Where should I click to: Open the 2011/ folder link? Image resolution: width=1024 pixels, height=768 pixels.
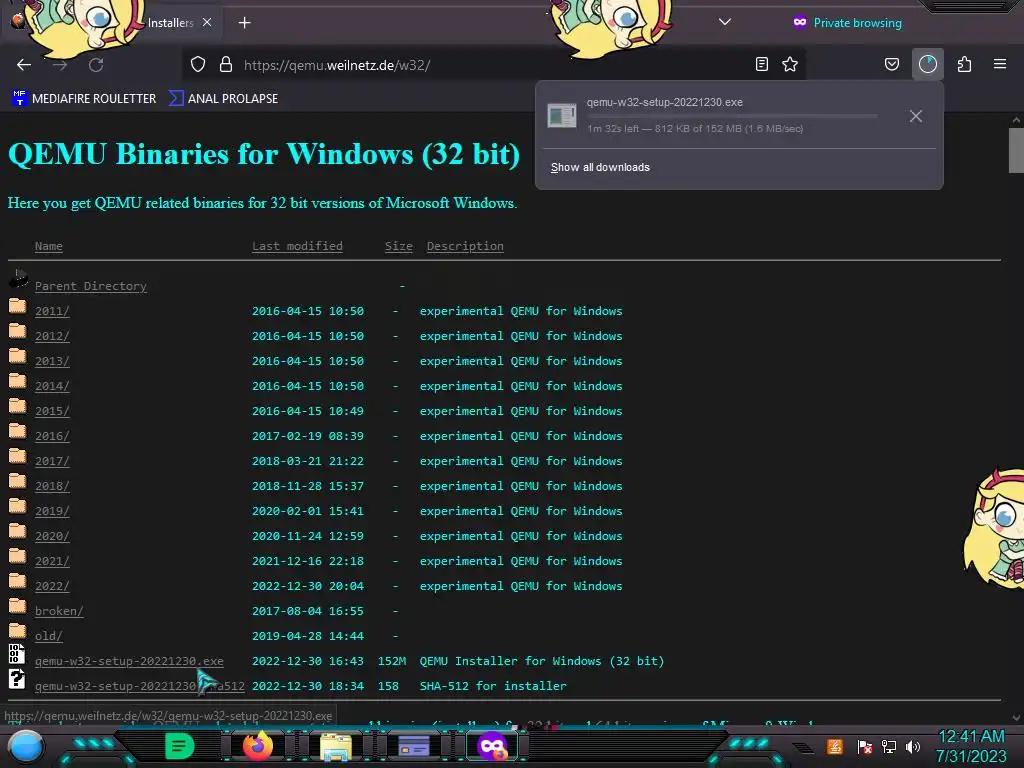[x=52, y=311]
